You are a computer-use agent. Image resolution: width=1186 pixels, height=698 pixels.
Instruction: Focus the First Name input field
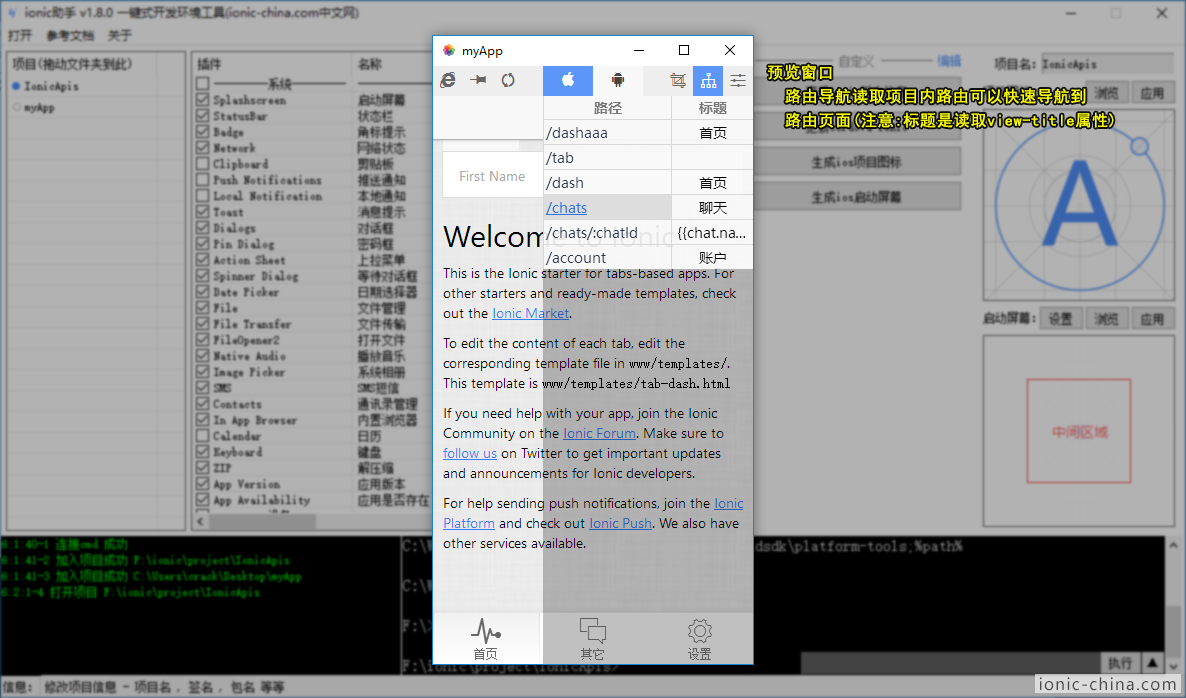click(x=492, y=175)
